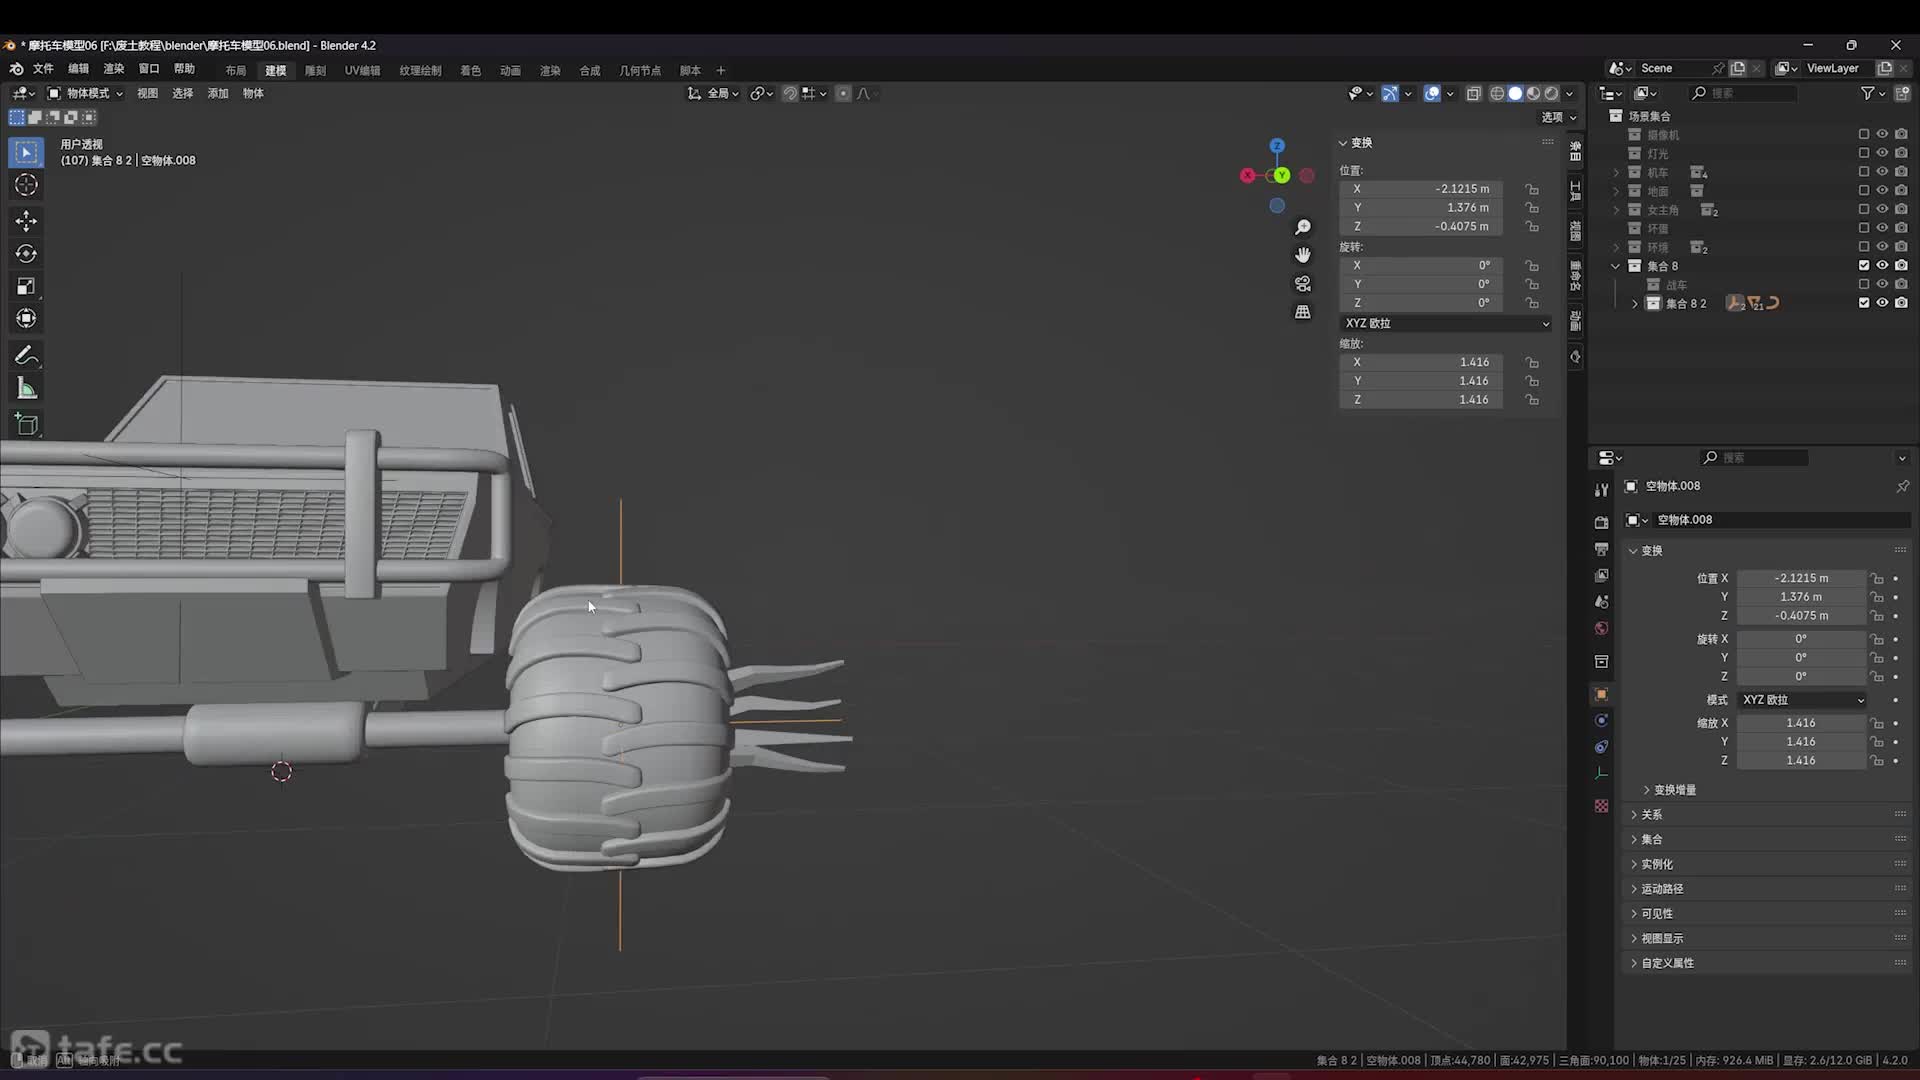Screen dimensions: 1920x1080
Task: Toggle X-ray mode in viewport header
Action: tap(1474, 93)
